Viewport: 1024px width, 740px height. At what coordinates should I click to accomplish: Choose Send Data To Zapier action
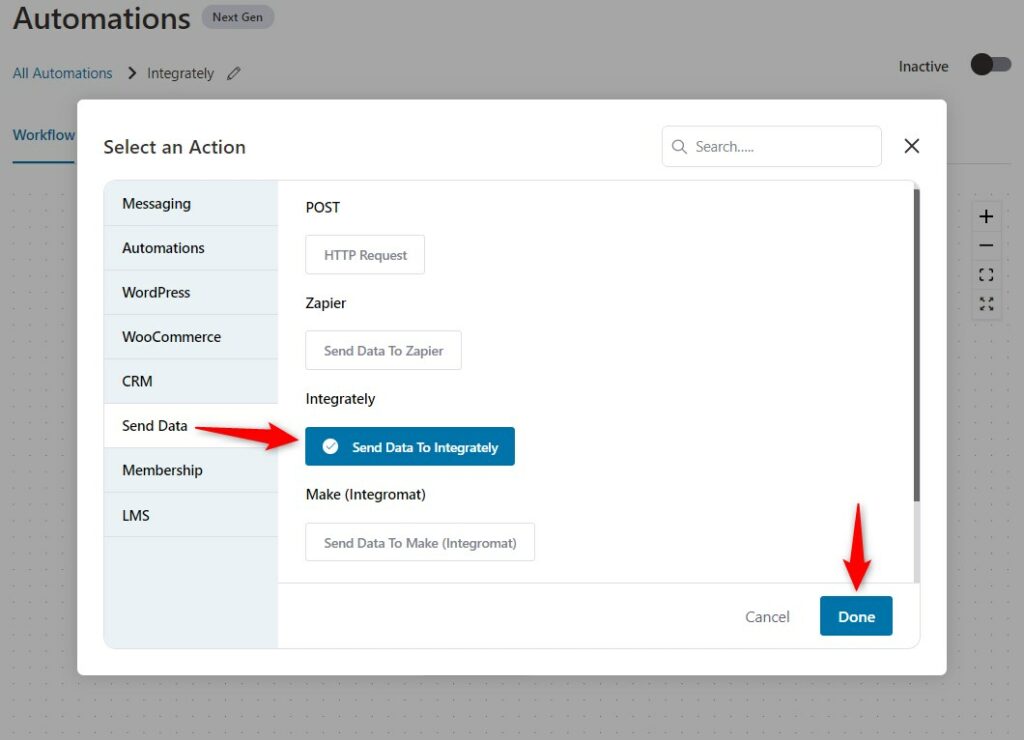[383, 351]
